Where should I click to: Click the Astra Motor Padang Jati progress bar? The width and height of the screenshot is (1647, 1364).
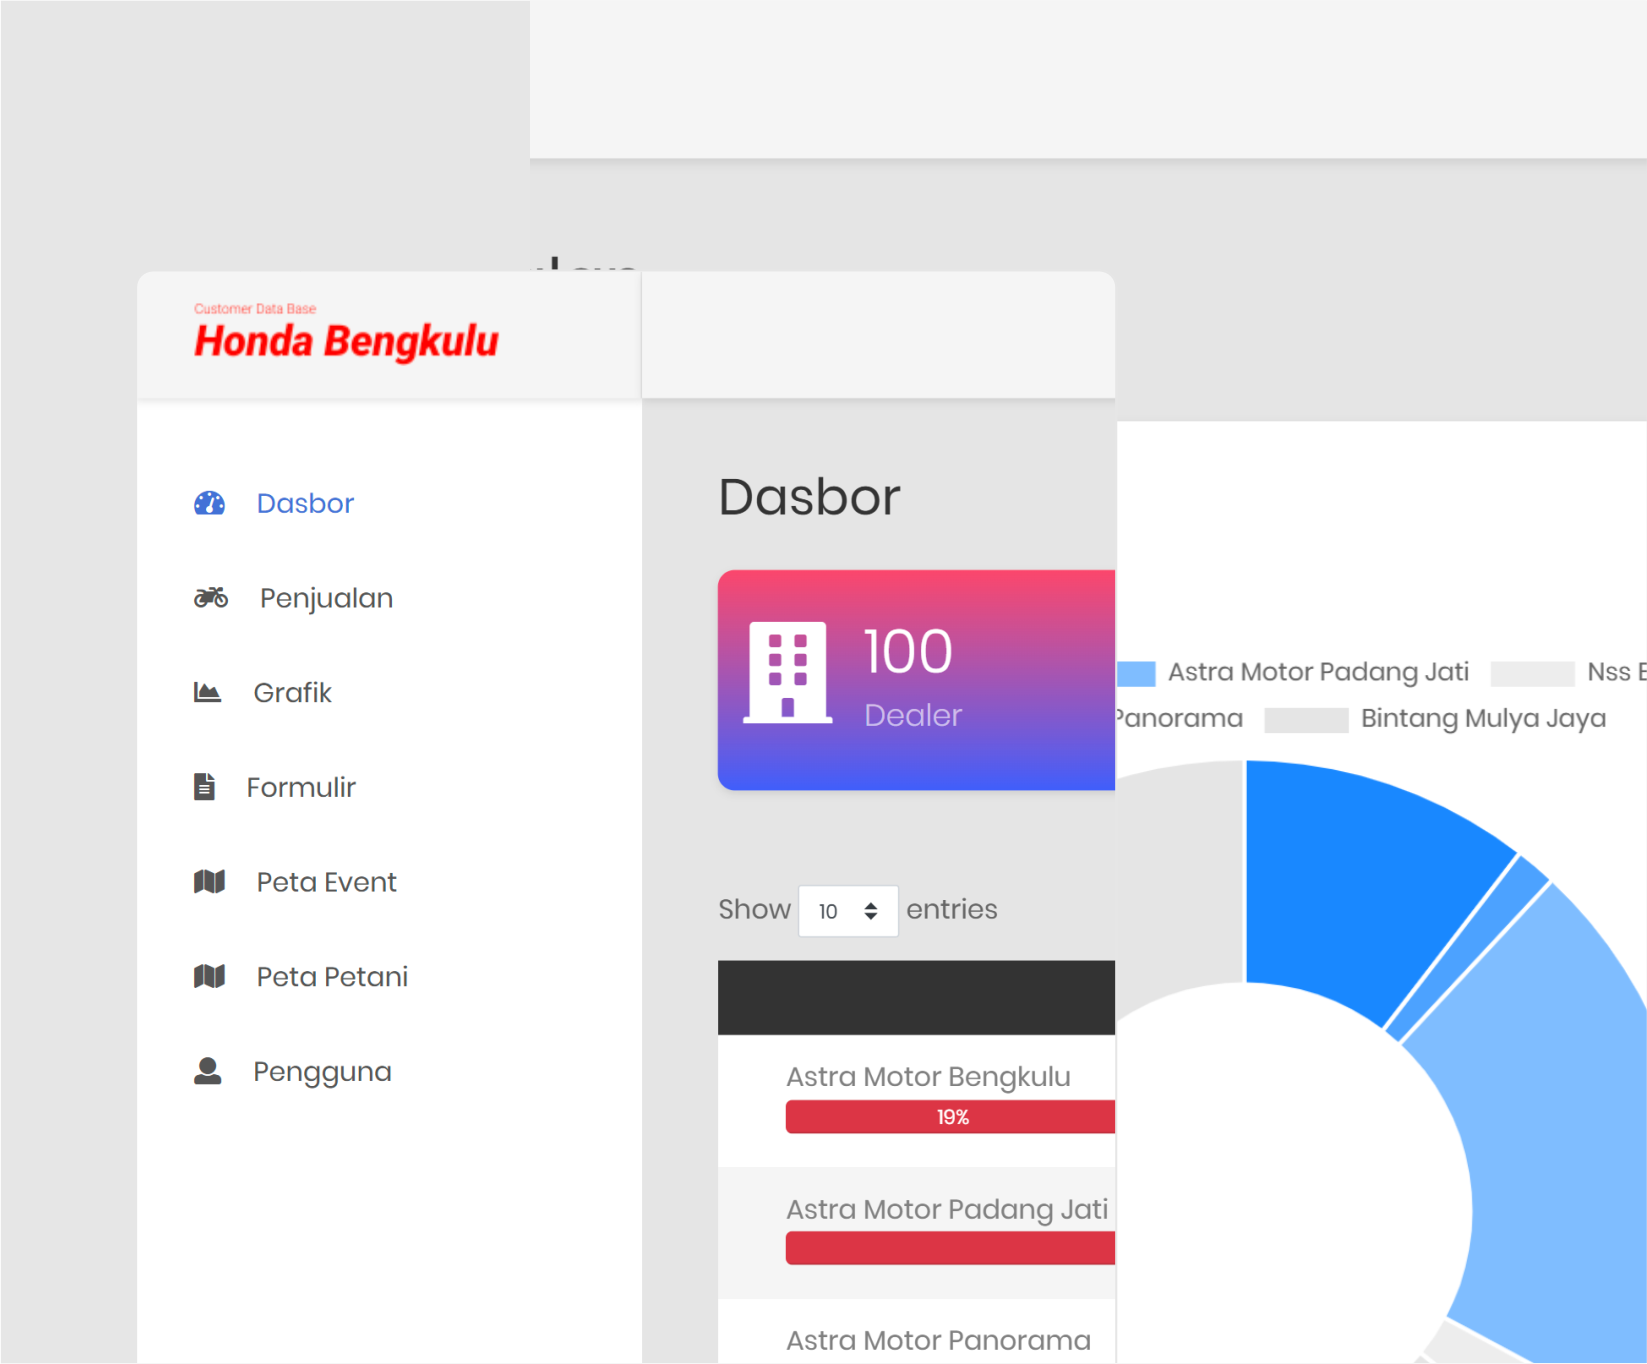(x=950, y=1248)
